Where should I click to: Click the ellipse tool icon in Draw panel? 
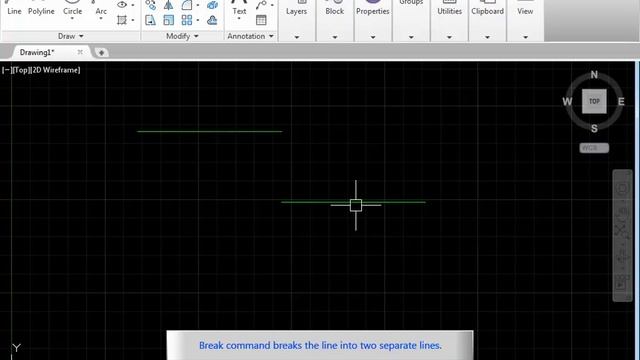coord(122,5)
